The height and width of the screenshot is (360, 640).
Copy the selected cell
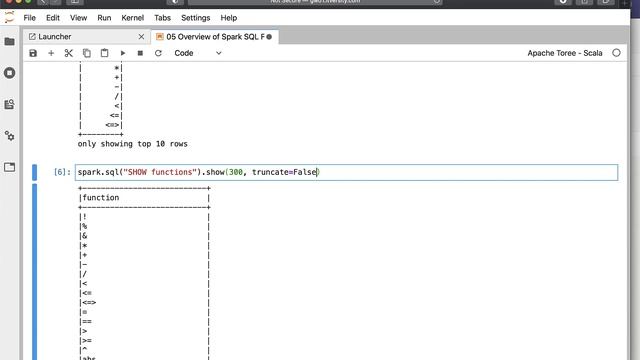(87, 53)
